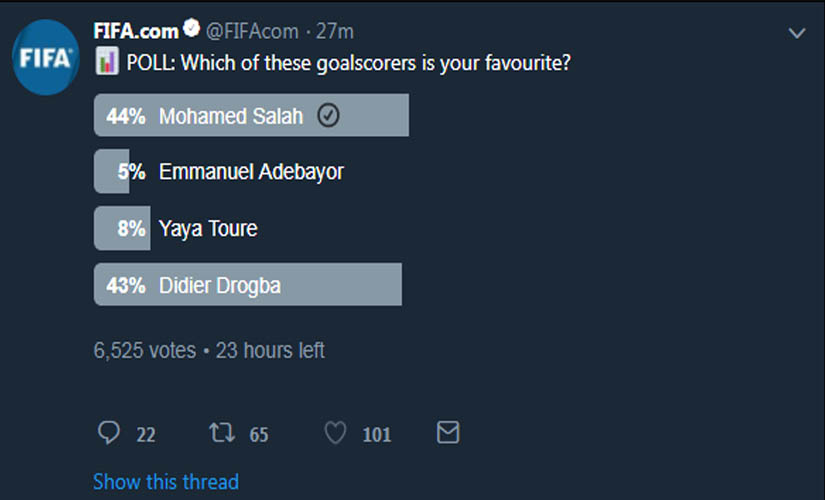Click the reply speech bubble icon
Screen dimensions: 825x500
point(109,433)
